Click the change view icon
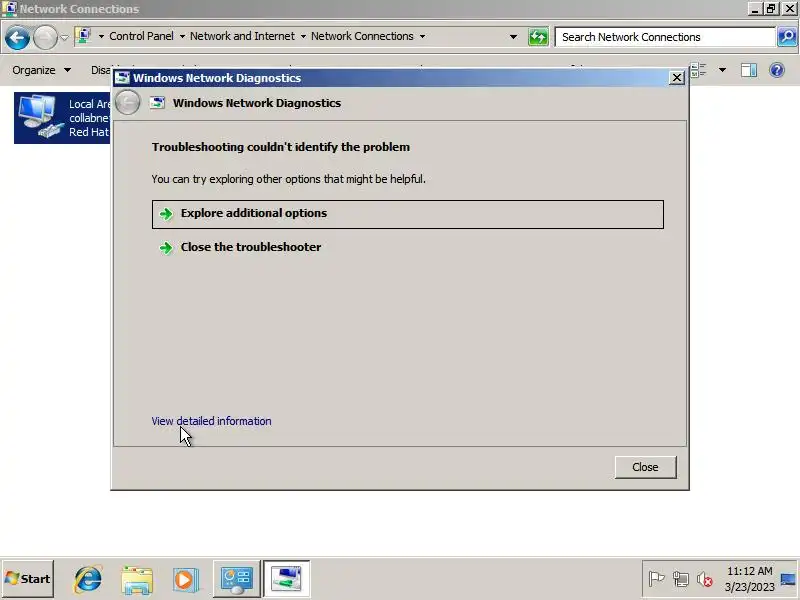Viewport: 800px width, 600px height. 699,70
